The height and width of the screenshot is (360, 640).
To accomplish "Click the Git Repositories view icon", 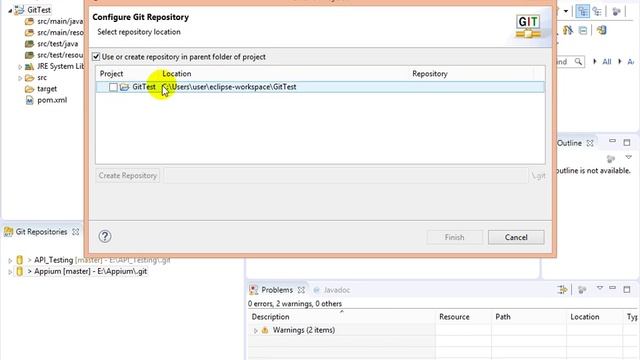I will (x=8, y=232).
